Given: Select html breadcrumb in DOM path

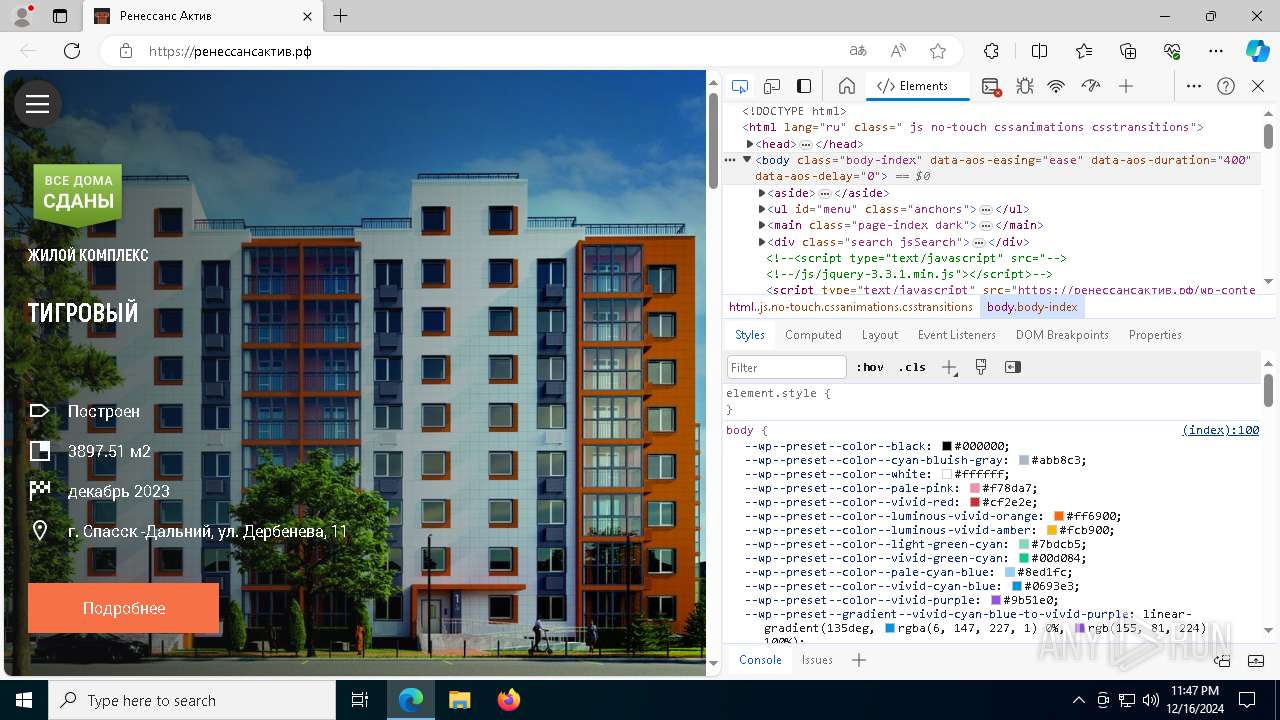Looking at the screenshot, I should pos(851,307).
